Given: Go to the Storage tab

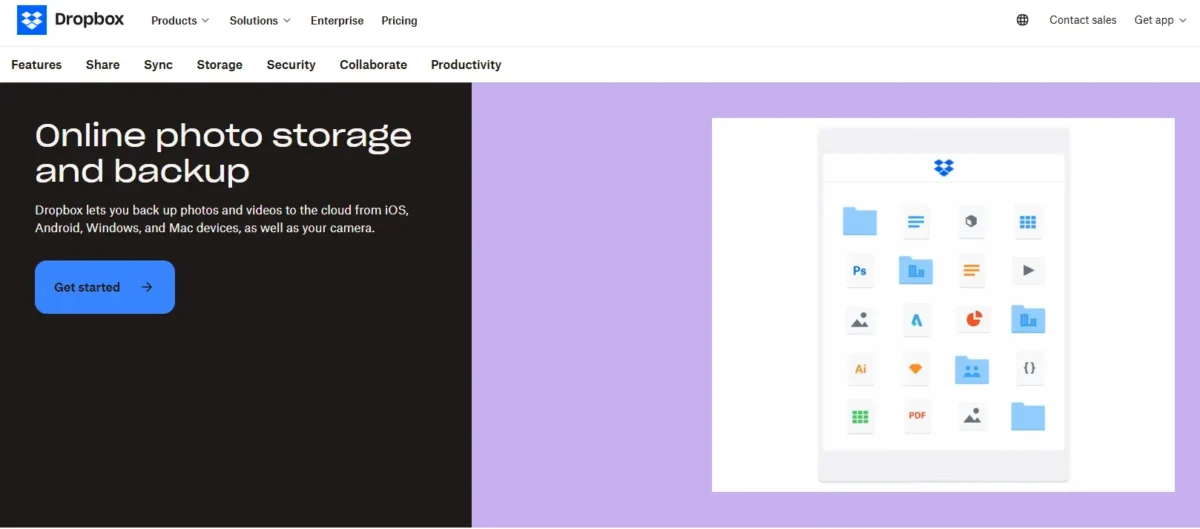Looking at the screenshot, I should pos(219,64).
